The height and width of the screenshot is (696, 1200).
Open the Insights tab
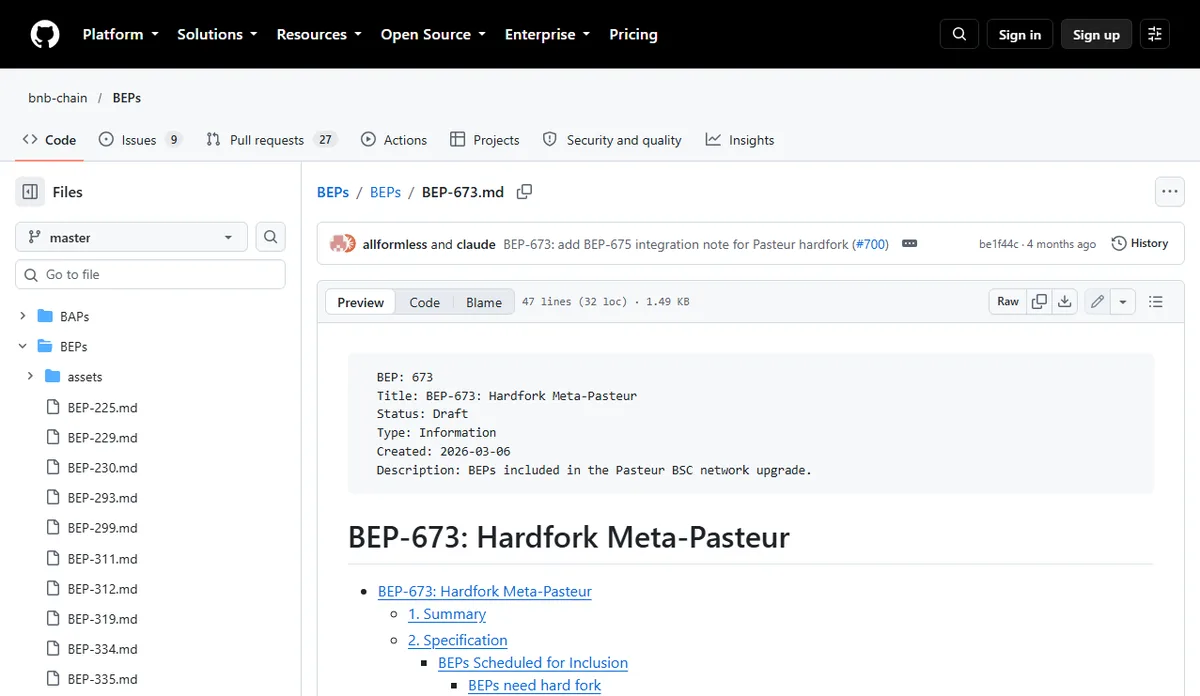click(740, 140)
